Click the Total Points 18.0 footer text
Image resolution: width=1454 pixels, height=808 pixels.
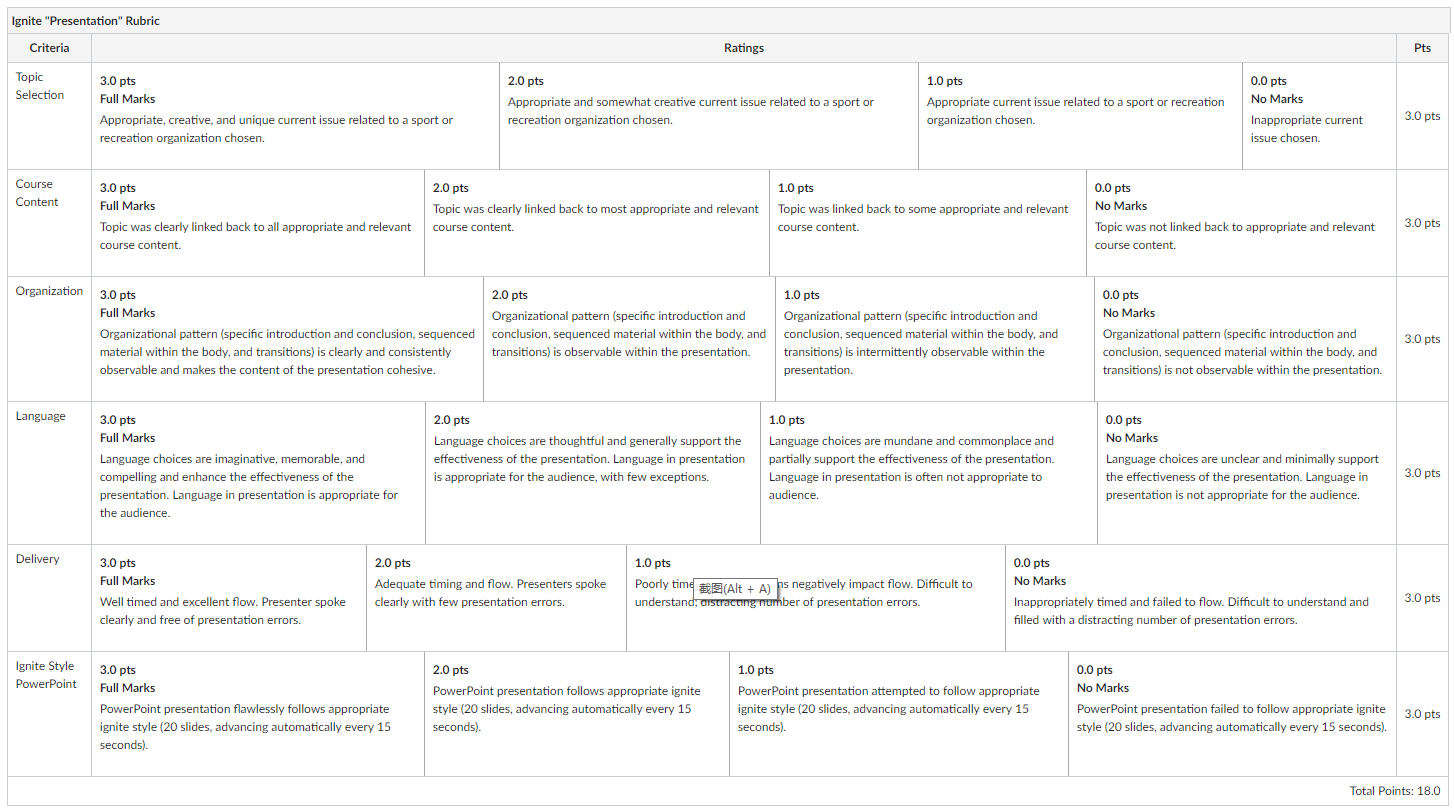click(x=1395, y=791)
